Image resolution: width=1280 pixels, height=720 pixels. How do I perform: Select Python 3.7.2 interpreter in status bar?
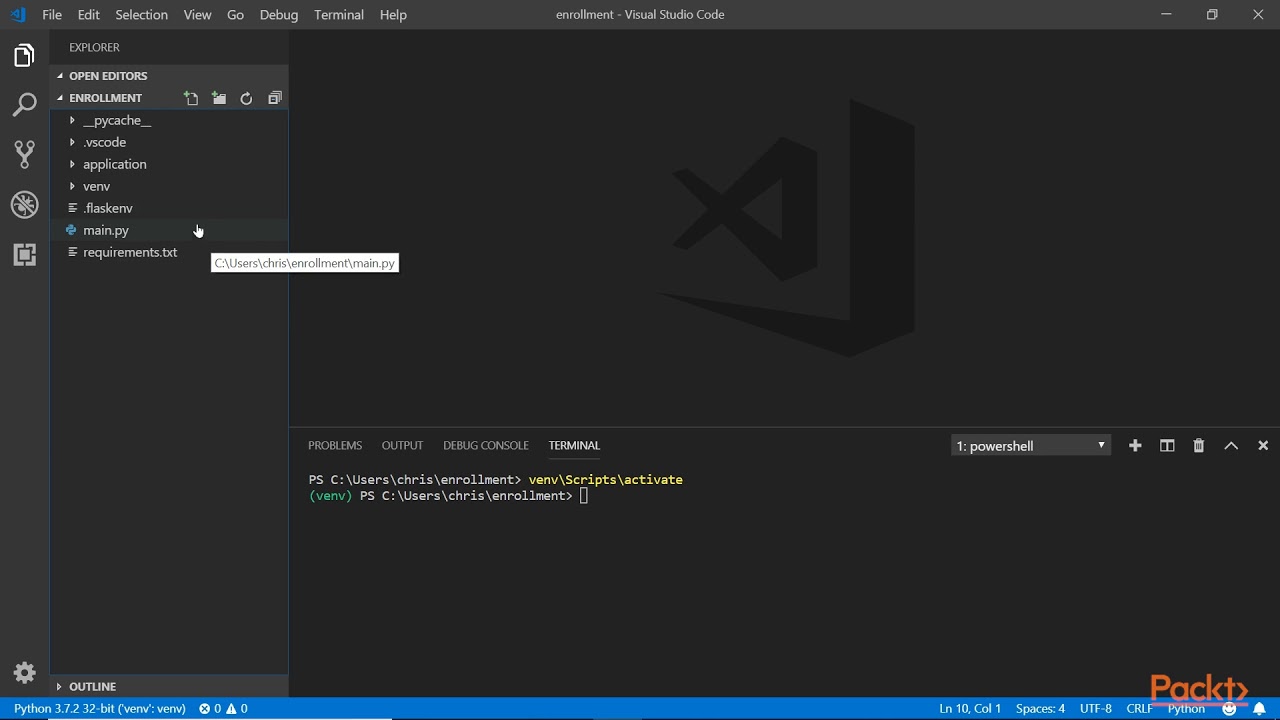[100, 709]
